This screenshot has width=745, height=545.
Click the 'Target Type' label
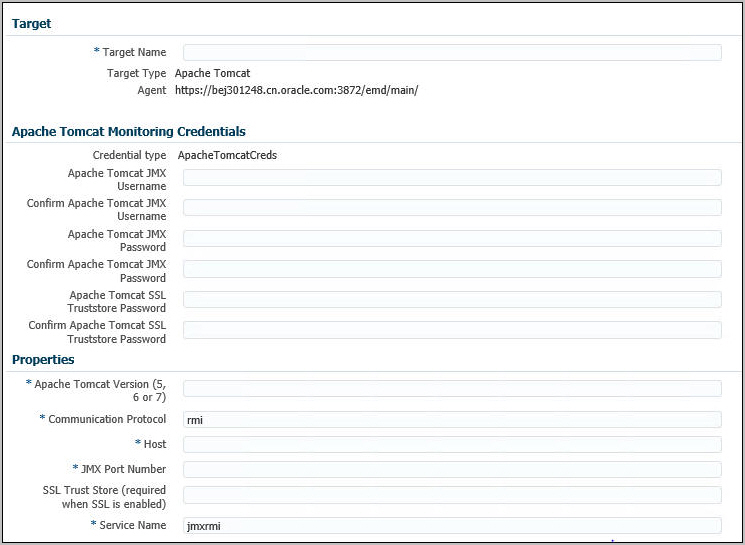[136, 73]
